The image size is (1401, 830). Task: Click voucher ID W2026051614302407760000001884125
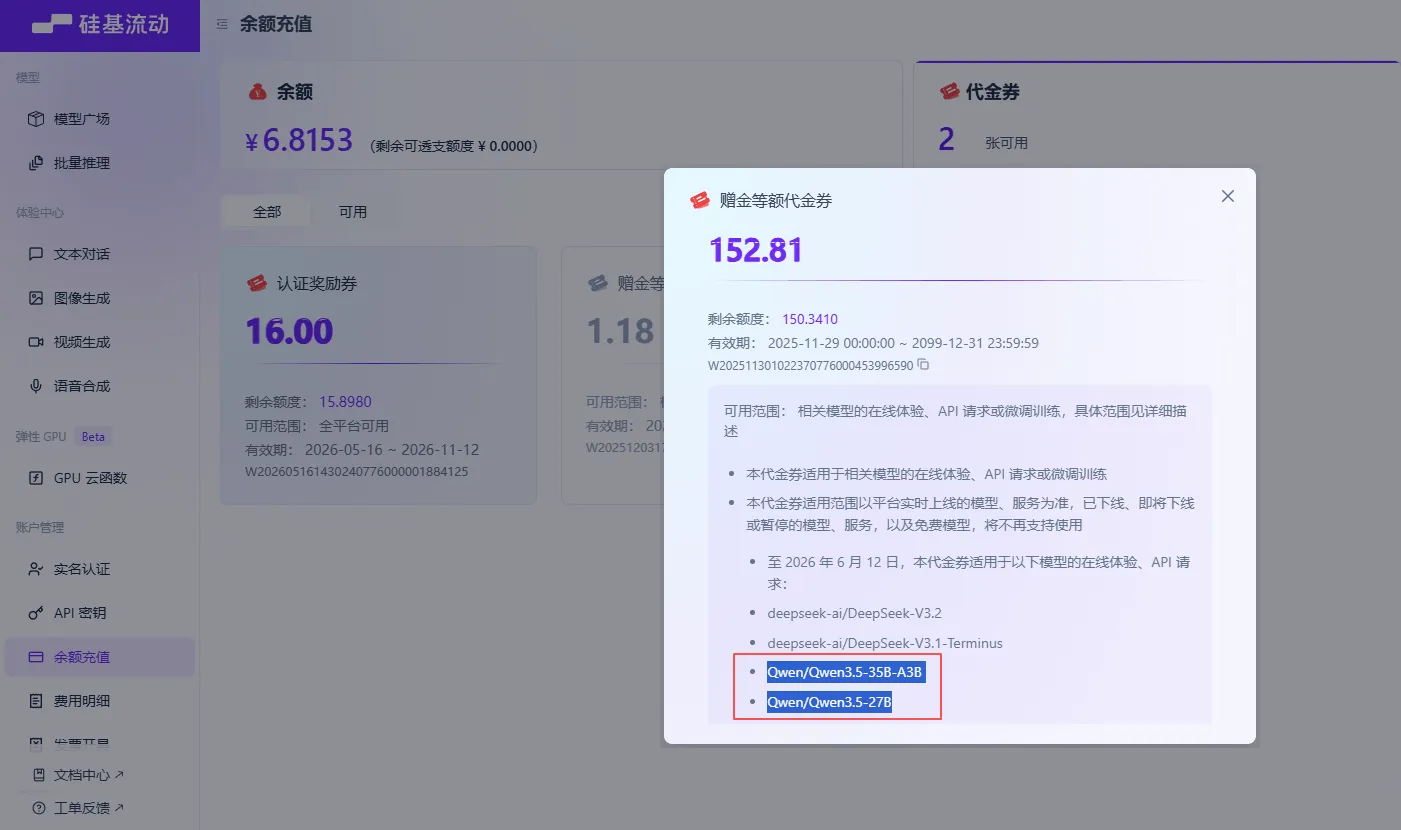click(357, 471)
